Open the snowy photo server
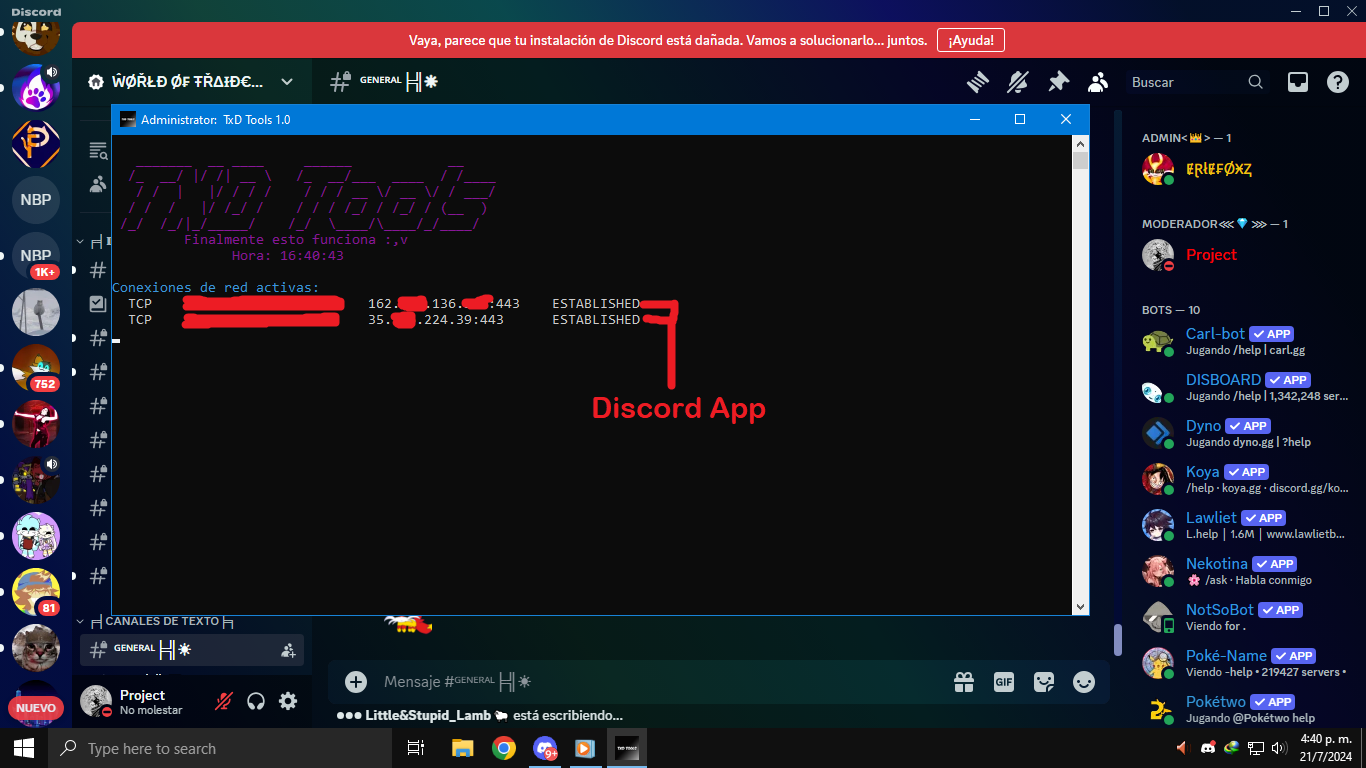This screenshot has height=768, width=1366. (36, 312)
